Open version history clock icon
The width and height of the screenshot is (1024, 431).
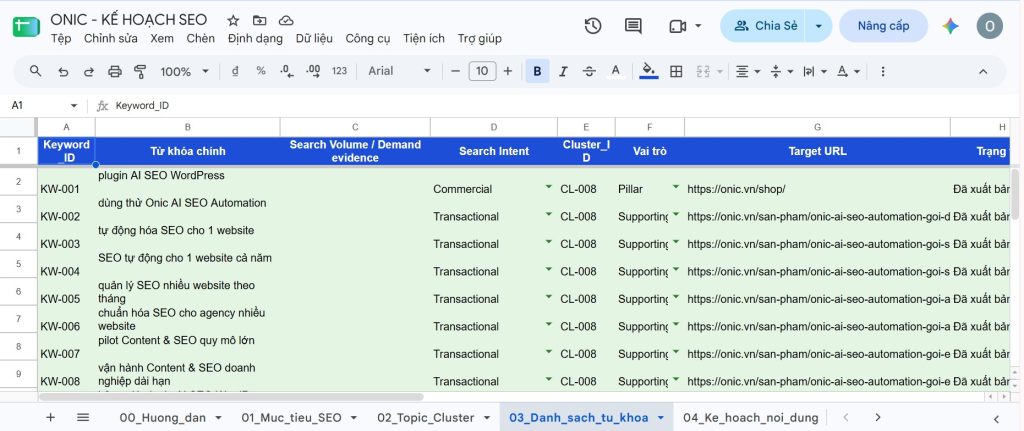592,26
